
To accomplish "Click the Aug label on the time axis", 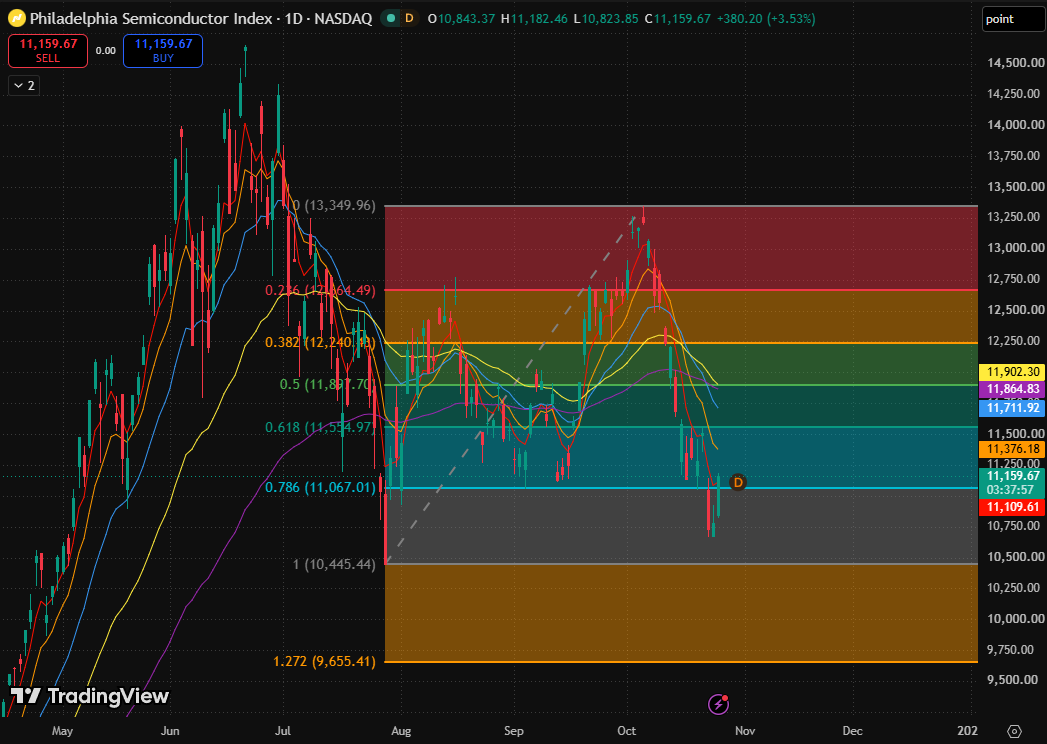I will pyautogui.click(x=401, y=731).
